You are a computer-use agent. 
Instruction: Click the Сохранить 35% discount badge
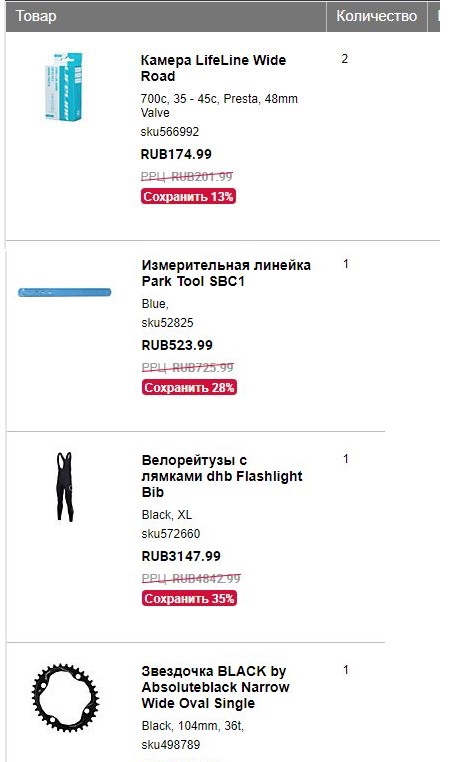[x=189, y=599]
